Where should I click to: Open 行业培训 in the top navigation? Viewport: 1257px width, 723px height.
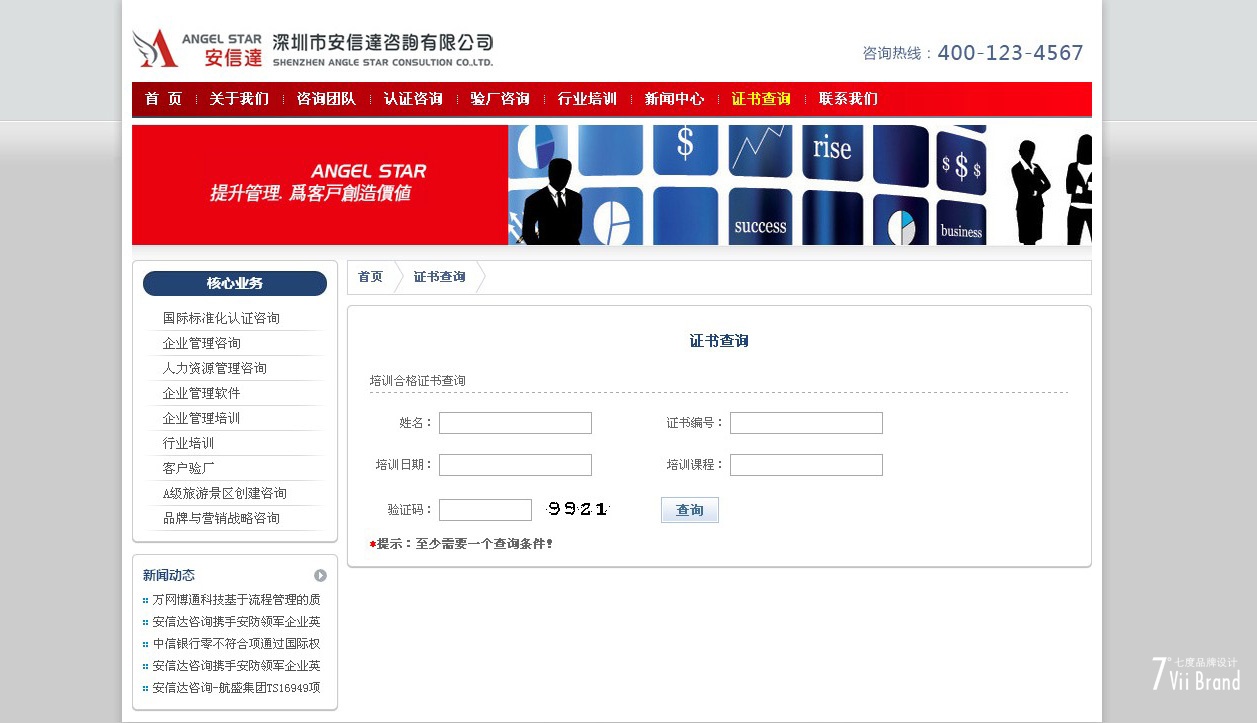pyautogui.click(x=587, y=99)
